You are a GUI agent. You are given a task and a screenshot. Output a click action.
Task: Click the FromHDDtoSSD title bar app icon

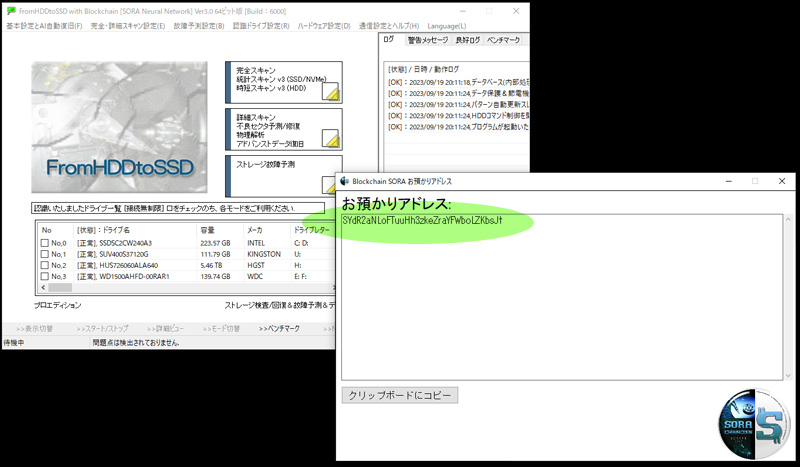point(11,11)
